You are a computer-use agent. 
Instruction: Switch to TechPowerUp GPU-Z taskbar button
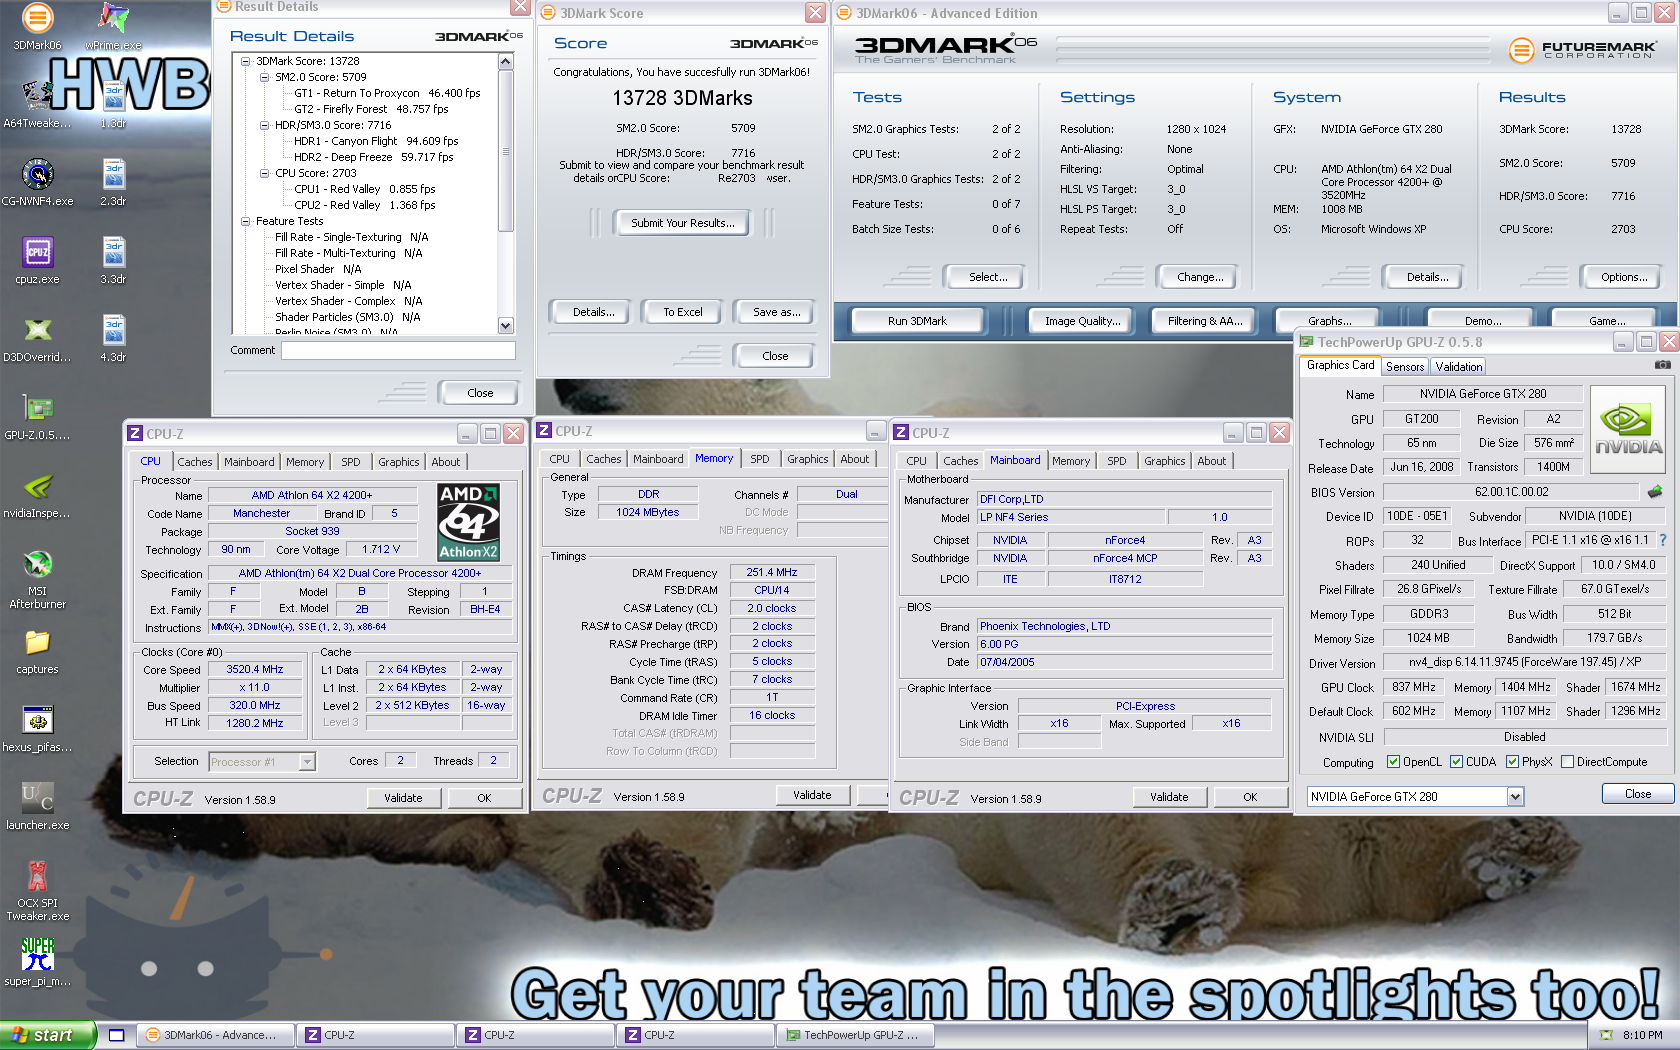[858, 1035]
